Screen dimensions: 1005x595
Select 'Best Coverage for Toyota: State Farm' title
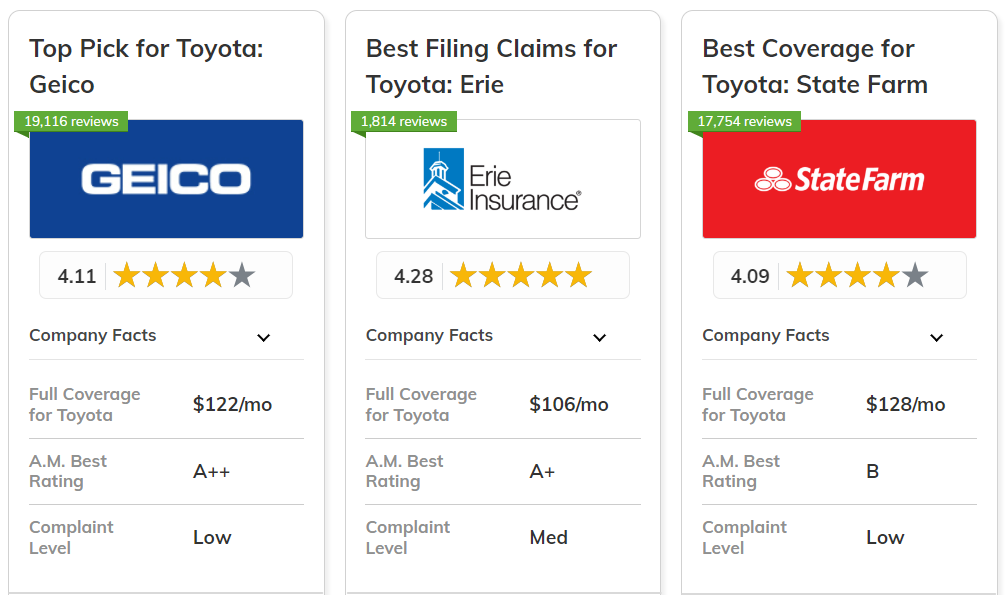click(x=815, y=66)
